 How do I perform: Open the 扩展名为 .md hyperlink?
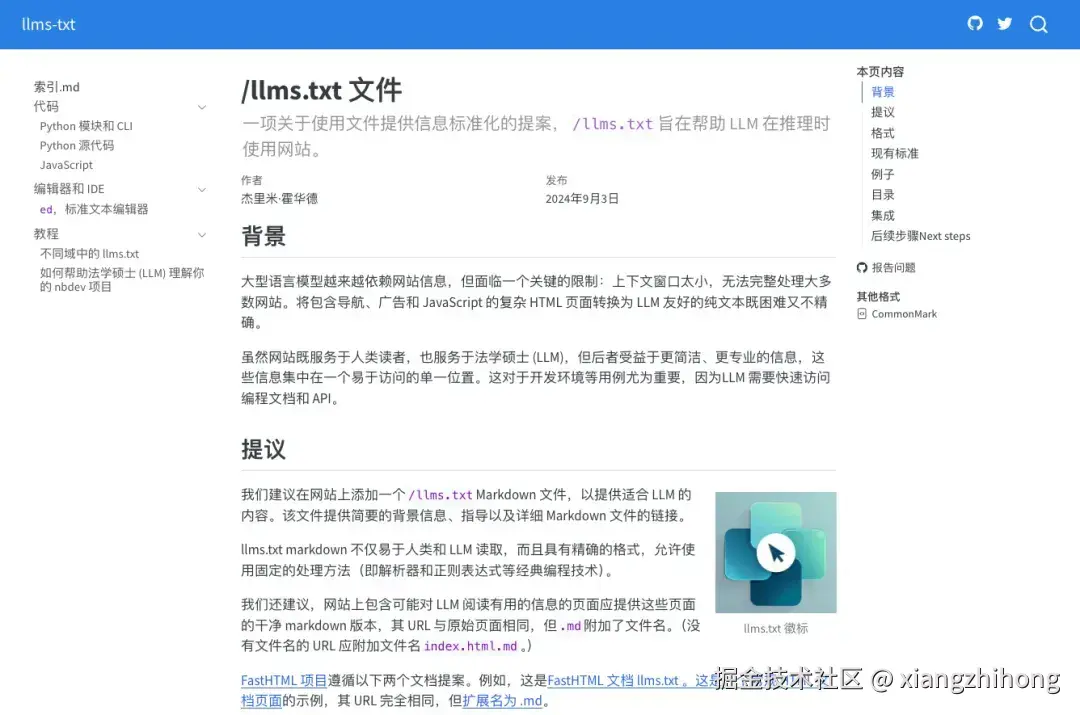(x=502, y=701)
